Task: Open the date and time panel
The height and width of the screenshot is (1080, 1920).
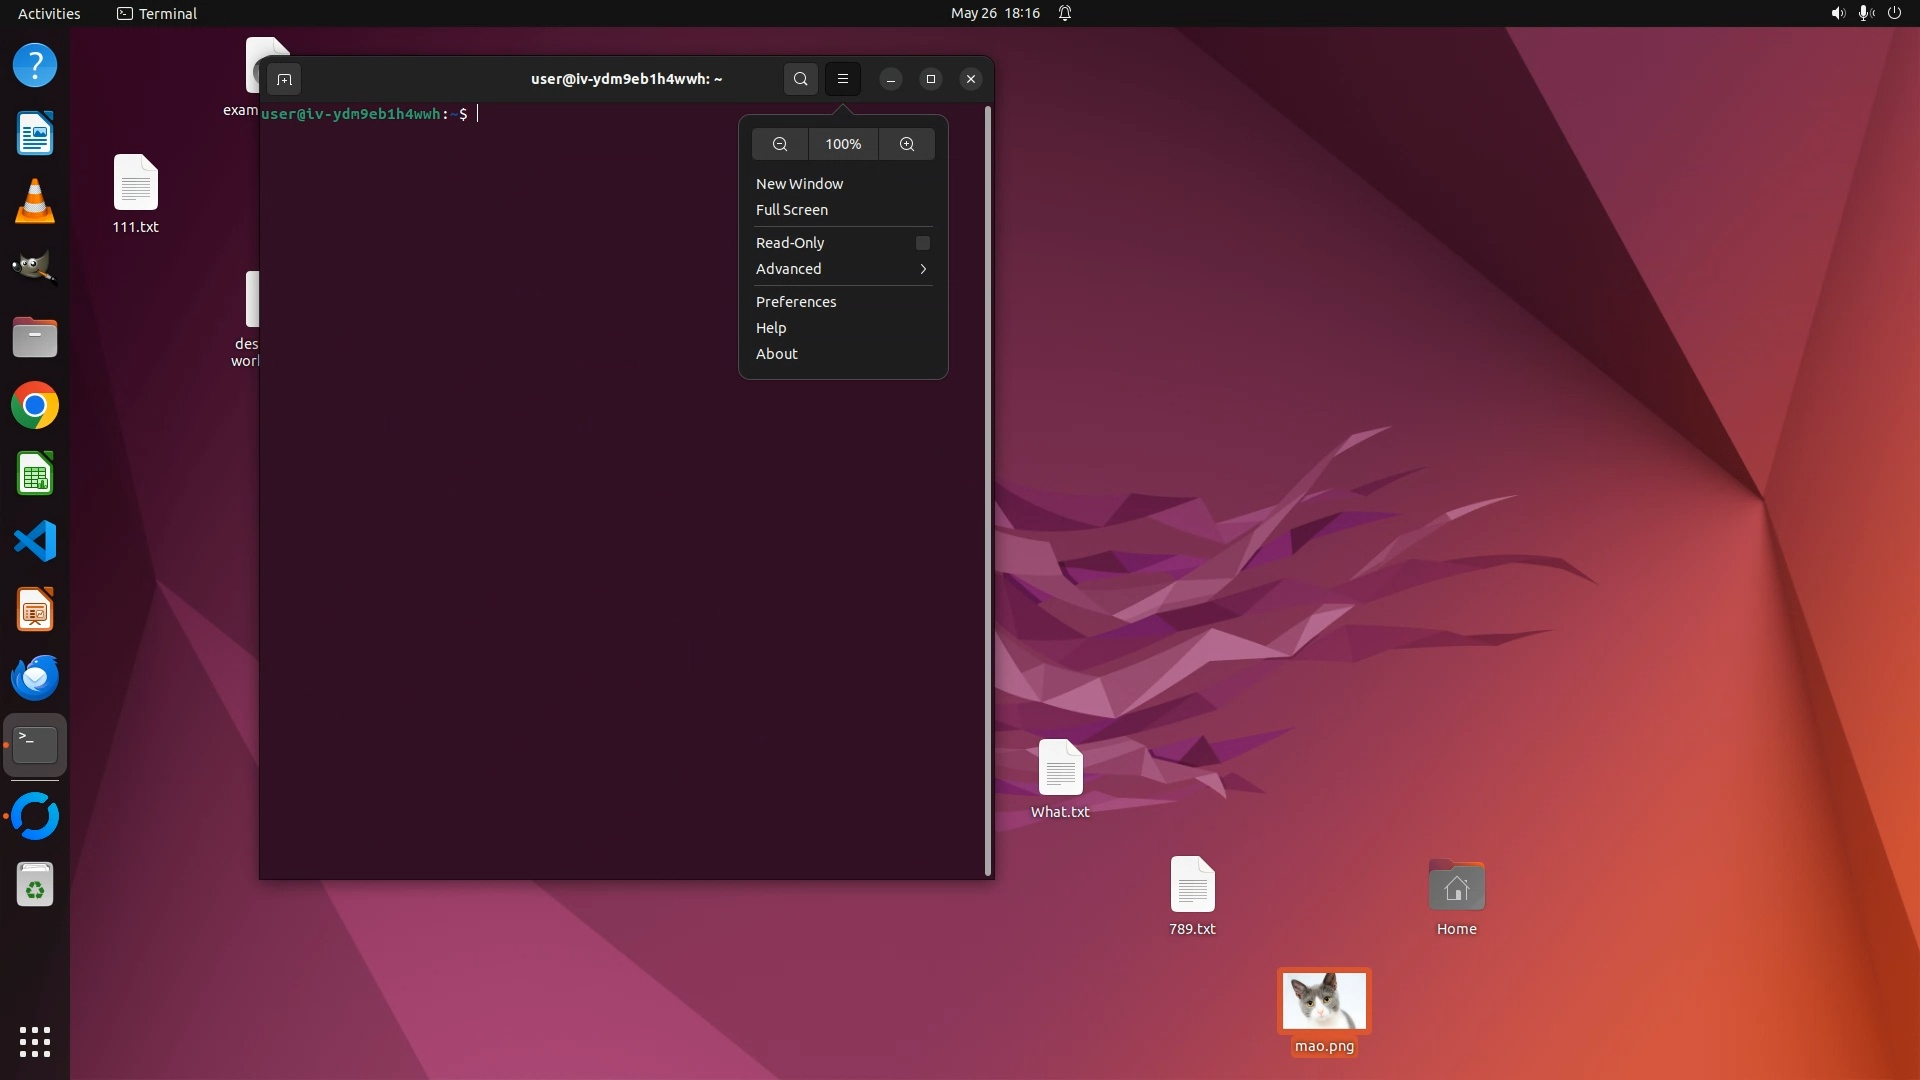Action: click(995, 13)
